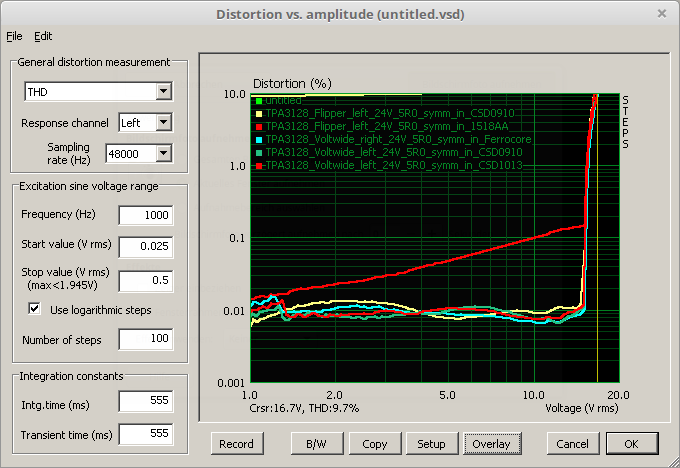Select the Transient time input field
Image resolution: width=680 pixels, height=468 pixels.
click(x=145, y=433)
